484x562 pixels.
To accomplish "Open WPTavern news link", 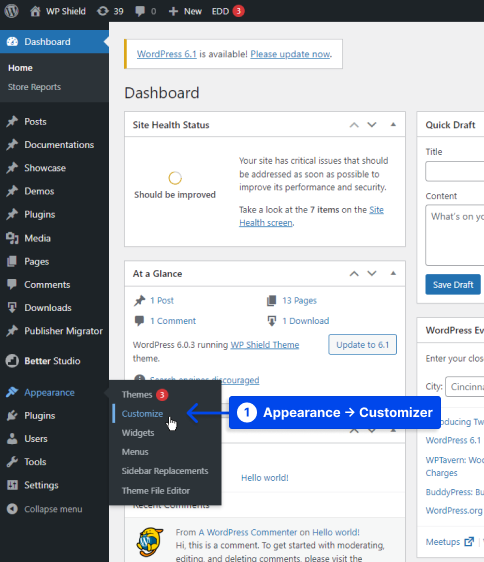I will tap(455, 466).
